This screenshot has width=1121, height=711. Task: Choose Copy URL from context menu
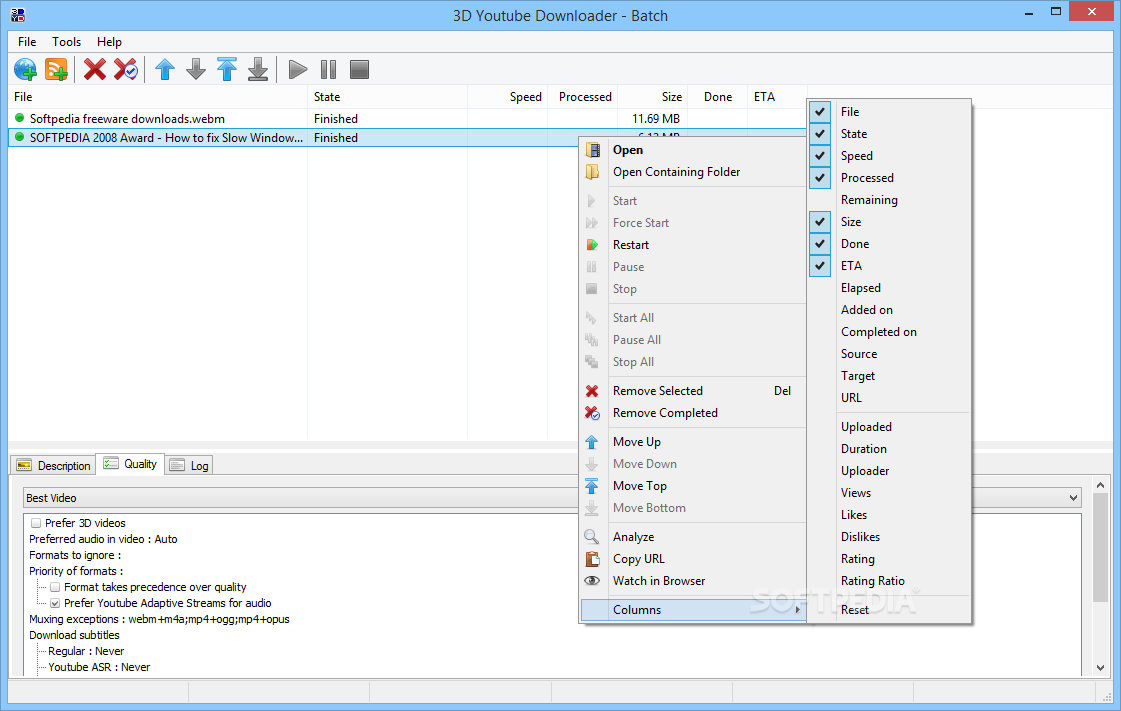tap(693, 559)
